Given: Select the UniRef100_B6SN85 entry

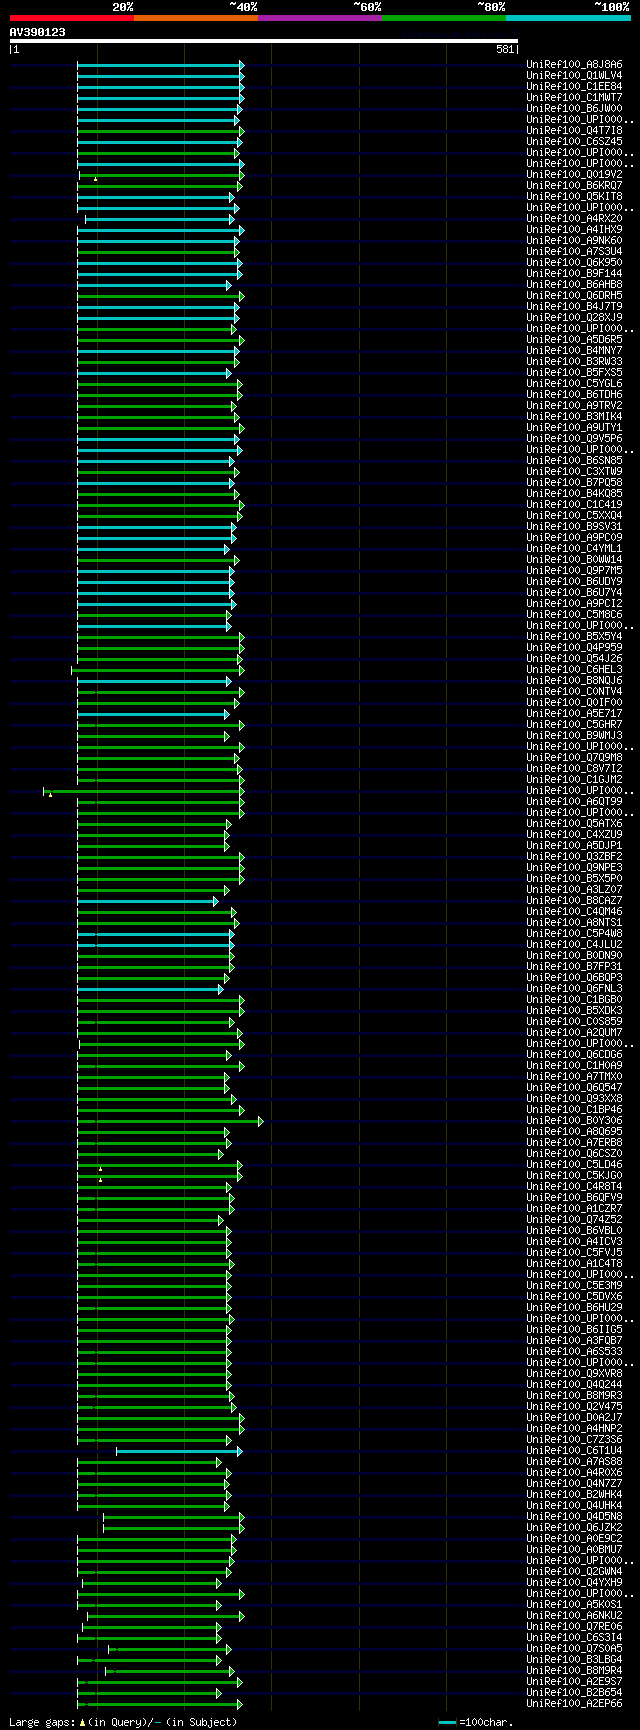Looking at the screenshot, I should tap(574, 461).
